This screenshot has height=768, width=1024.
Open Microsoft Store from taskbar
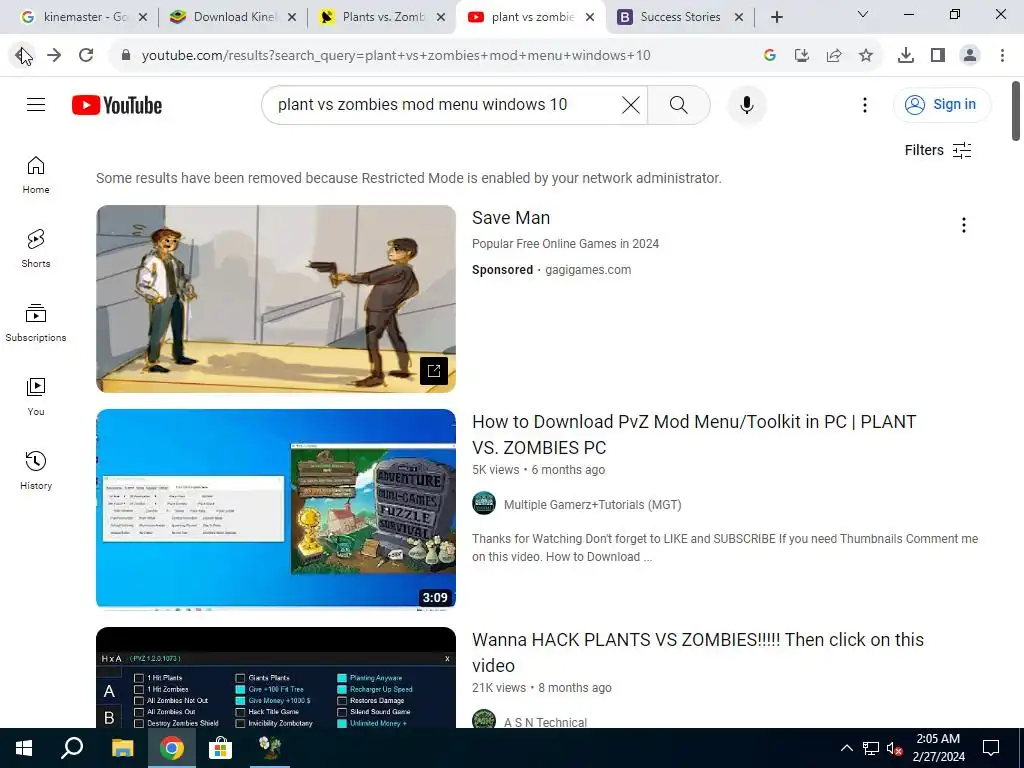(220, 748)
